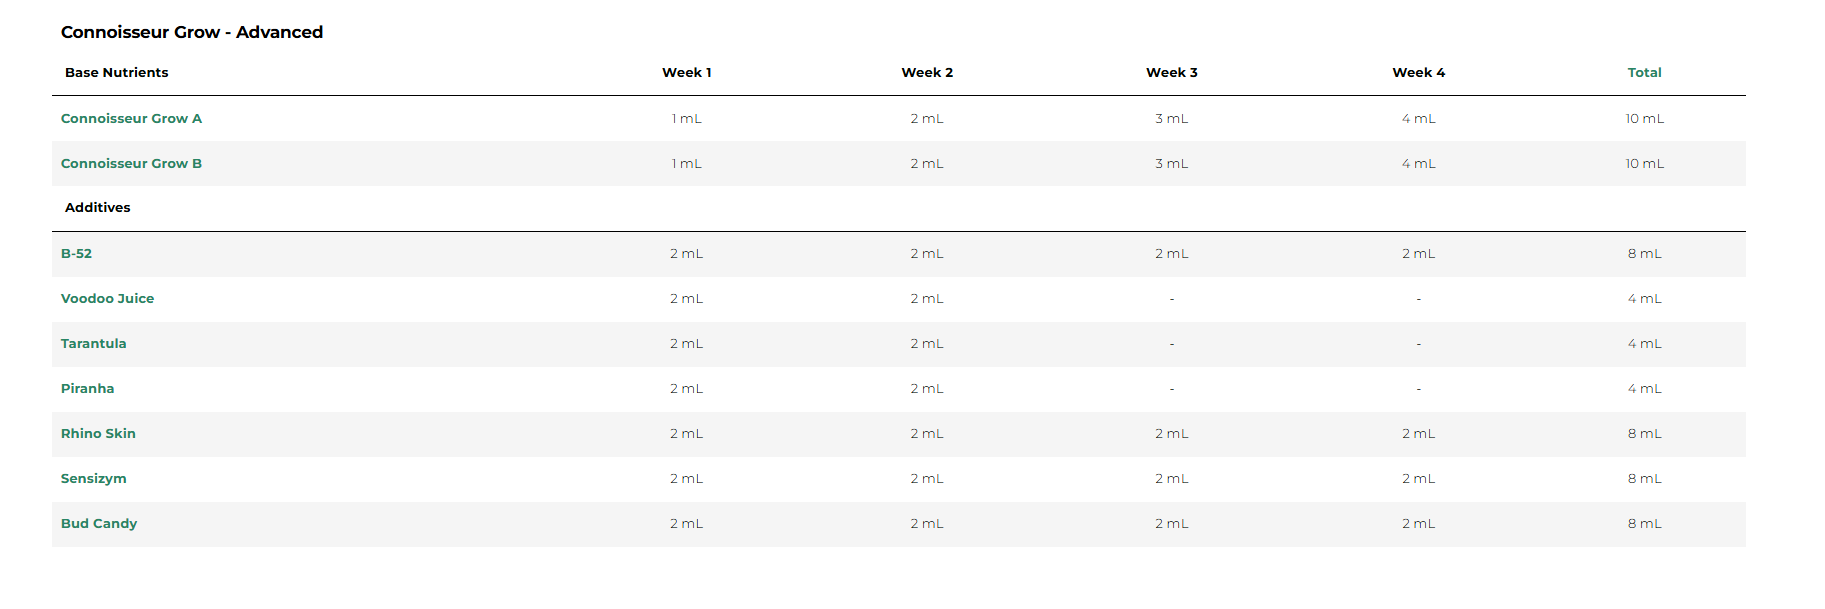Click the Total column header
1825x609 pixels.
pos(1644,73)
